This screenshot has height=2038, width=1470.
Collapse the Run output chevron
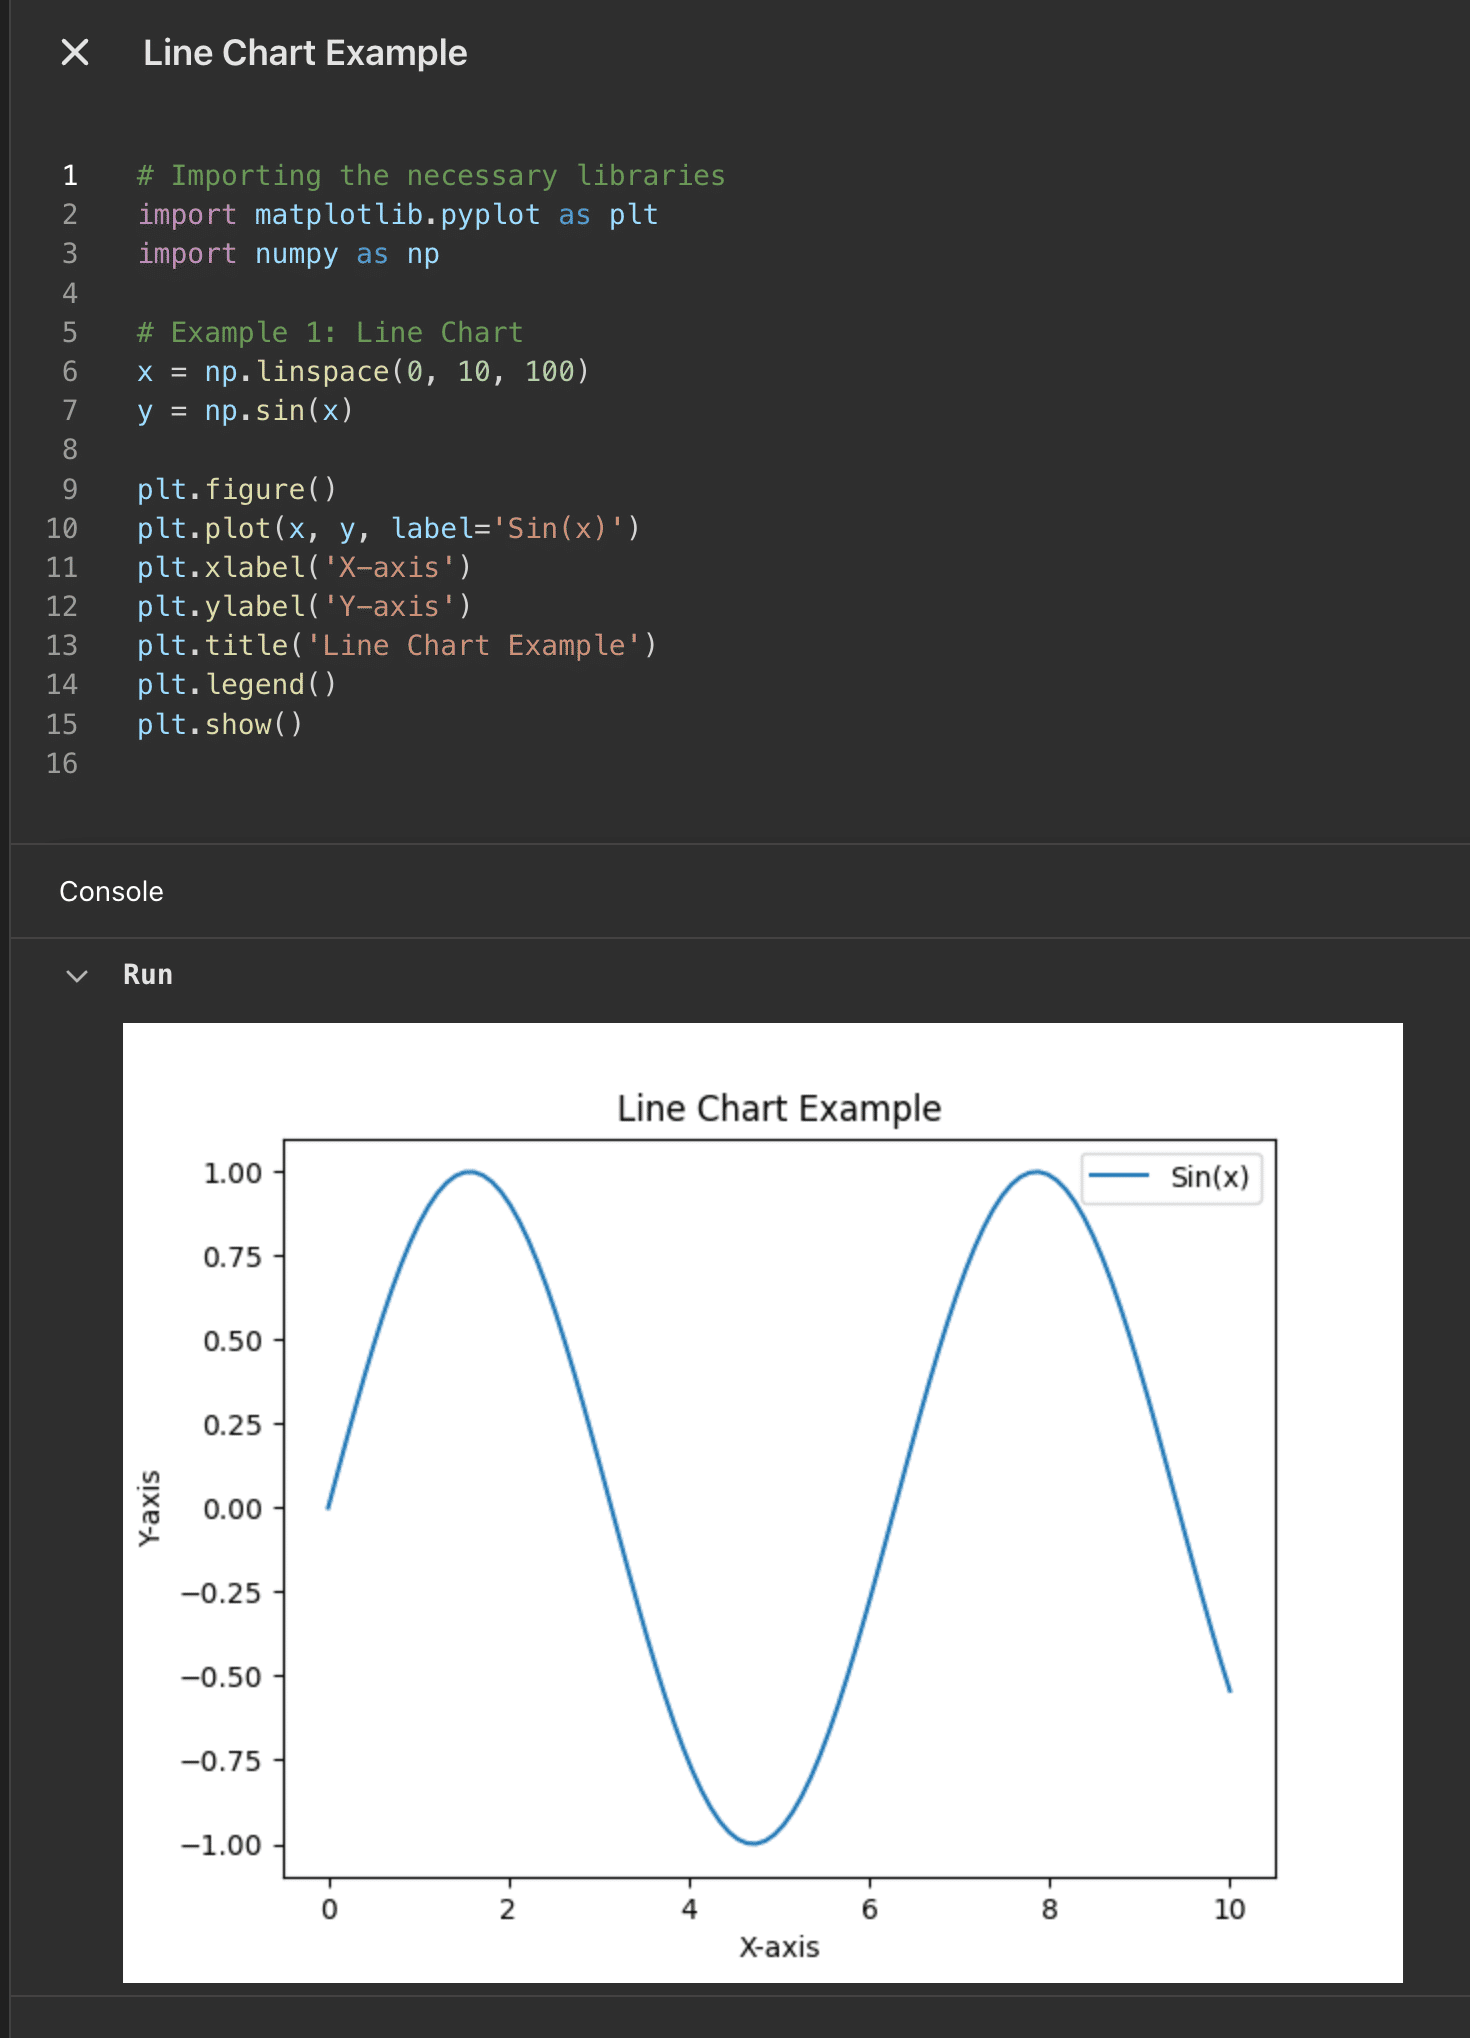77,975
